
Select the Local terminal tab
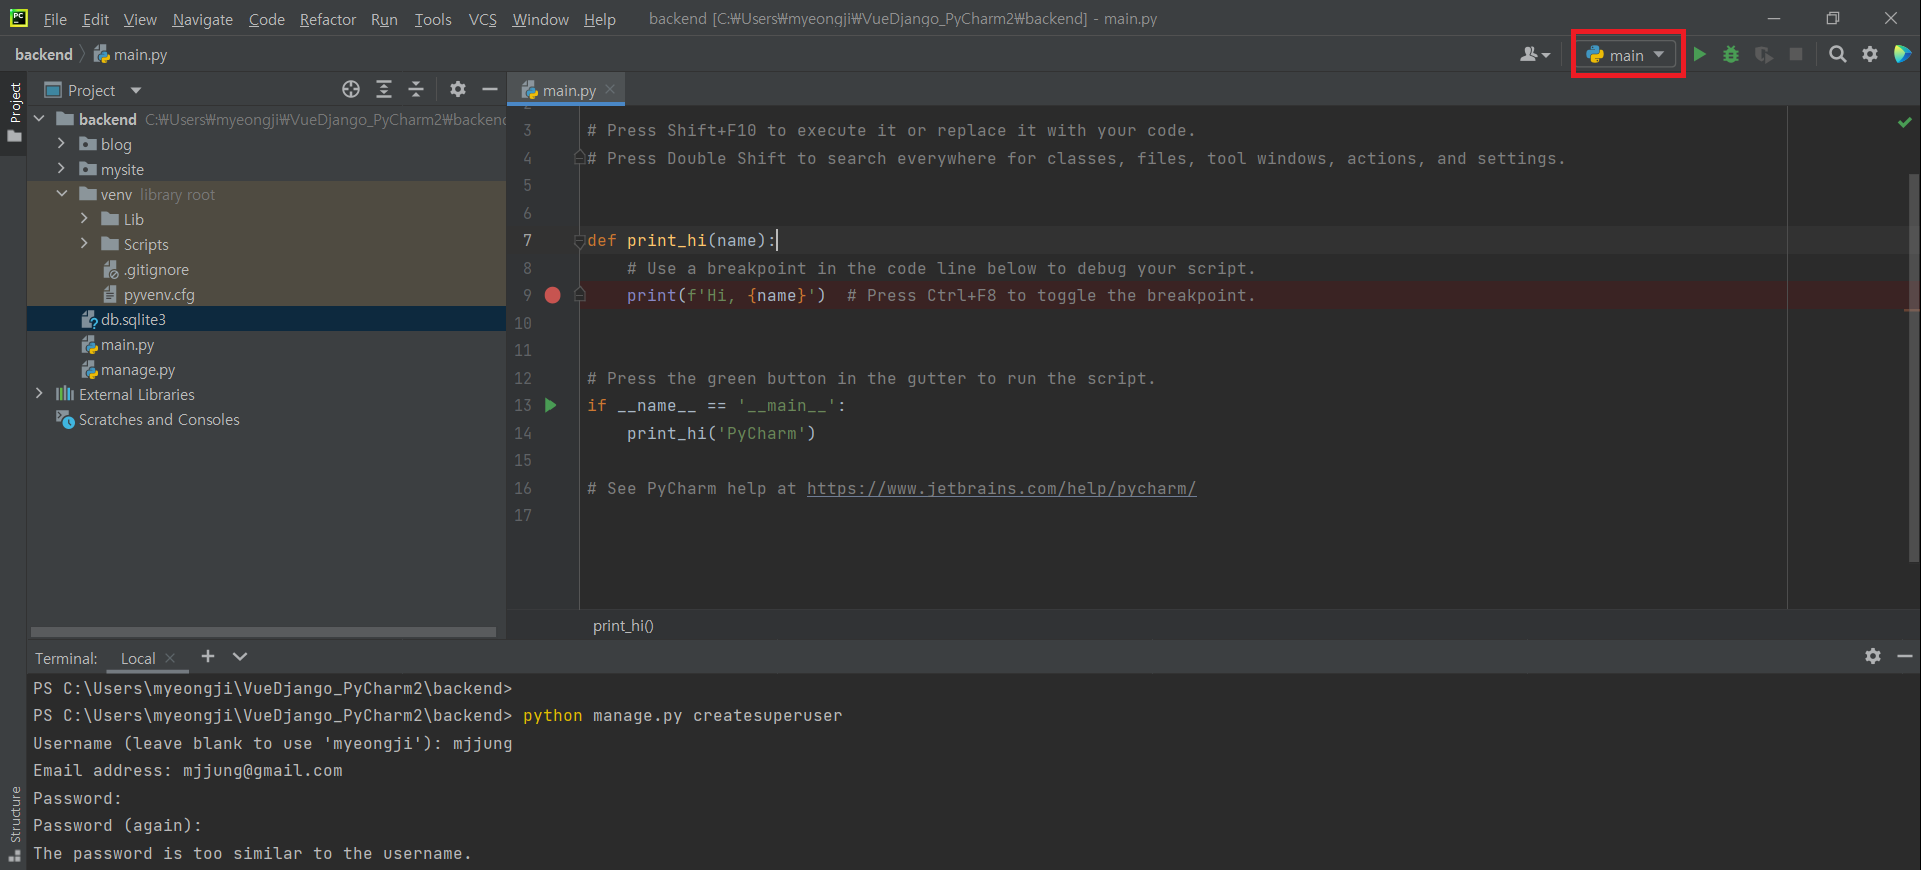138,658
